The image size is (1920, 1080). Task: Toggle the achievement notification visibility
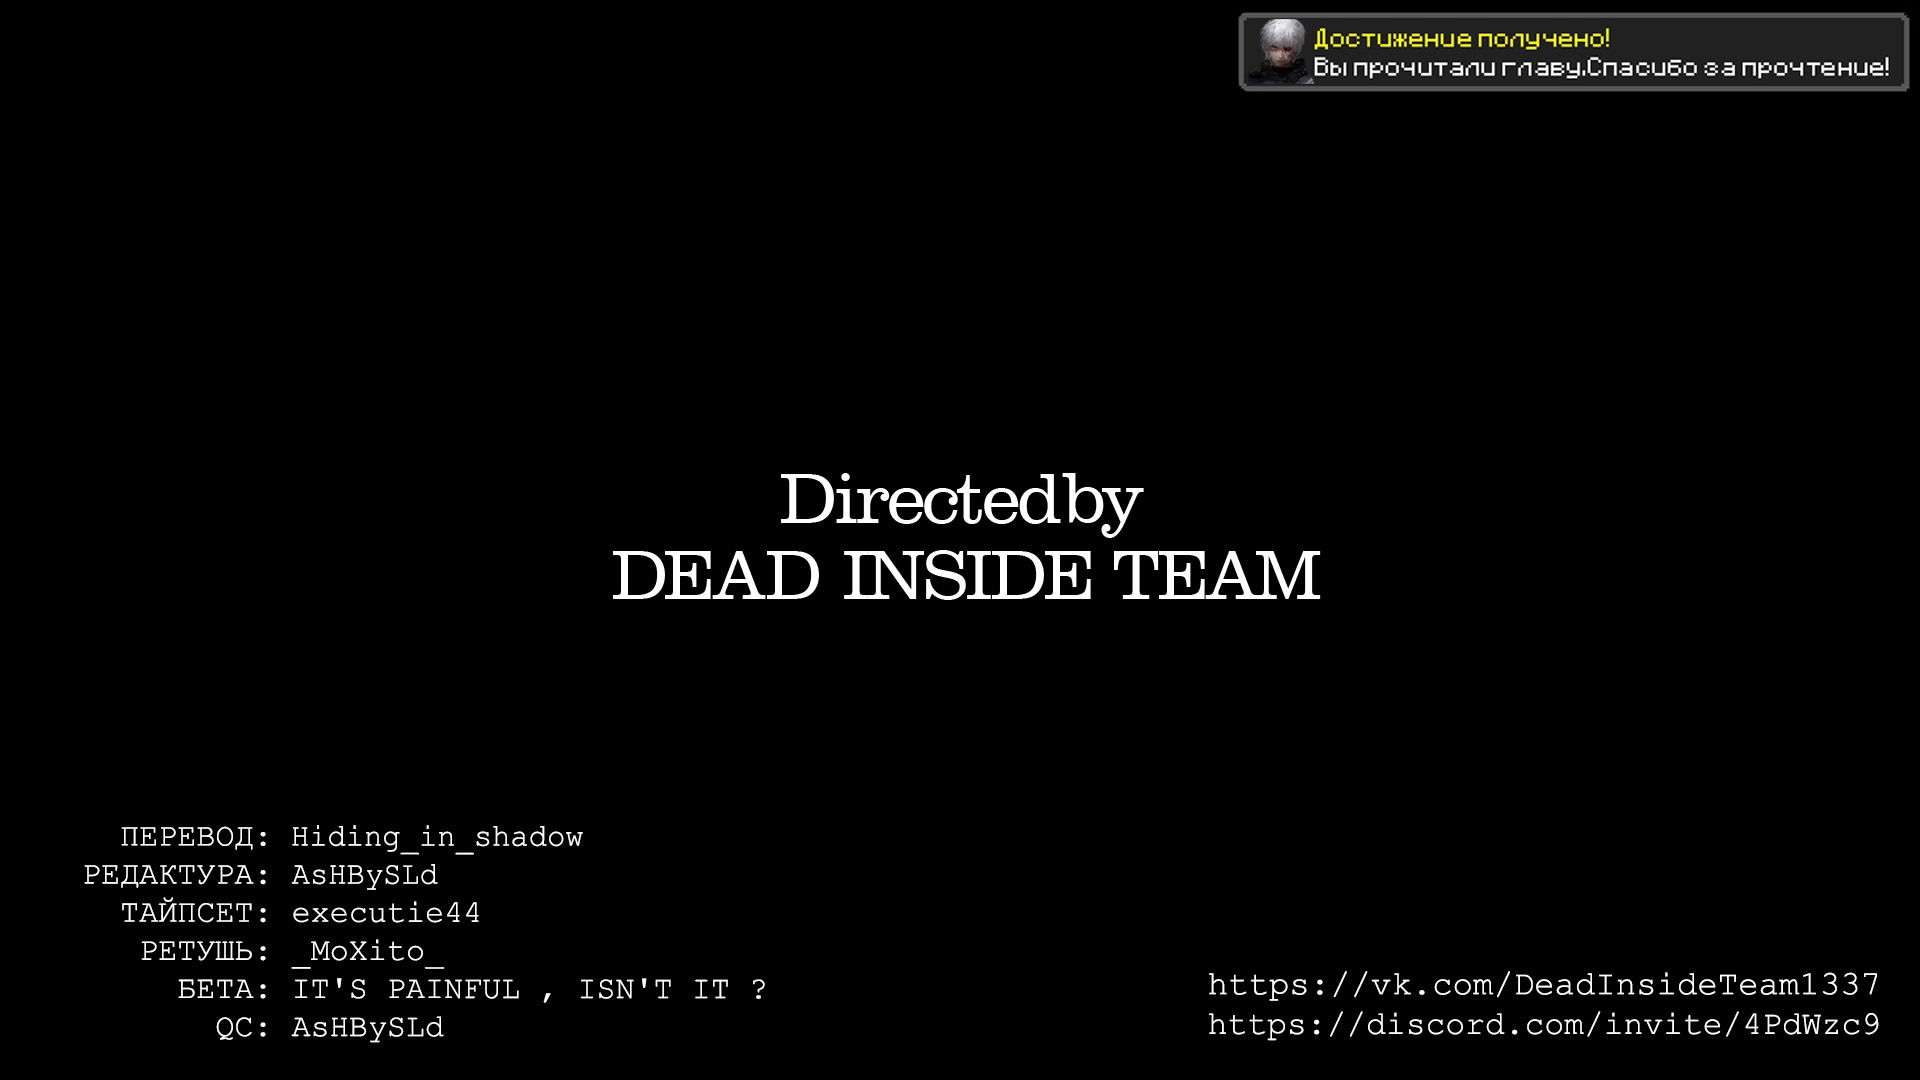[1571, 53]
